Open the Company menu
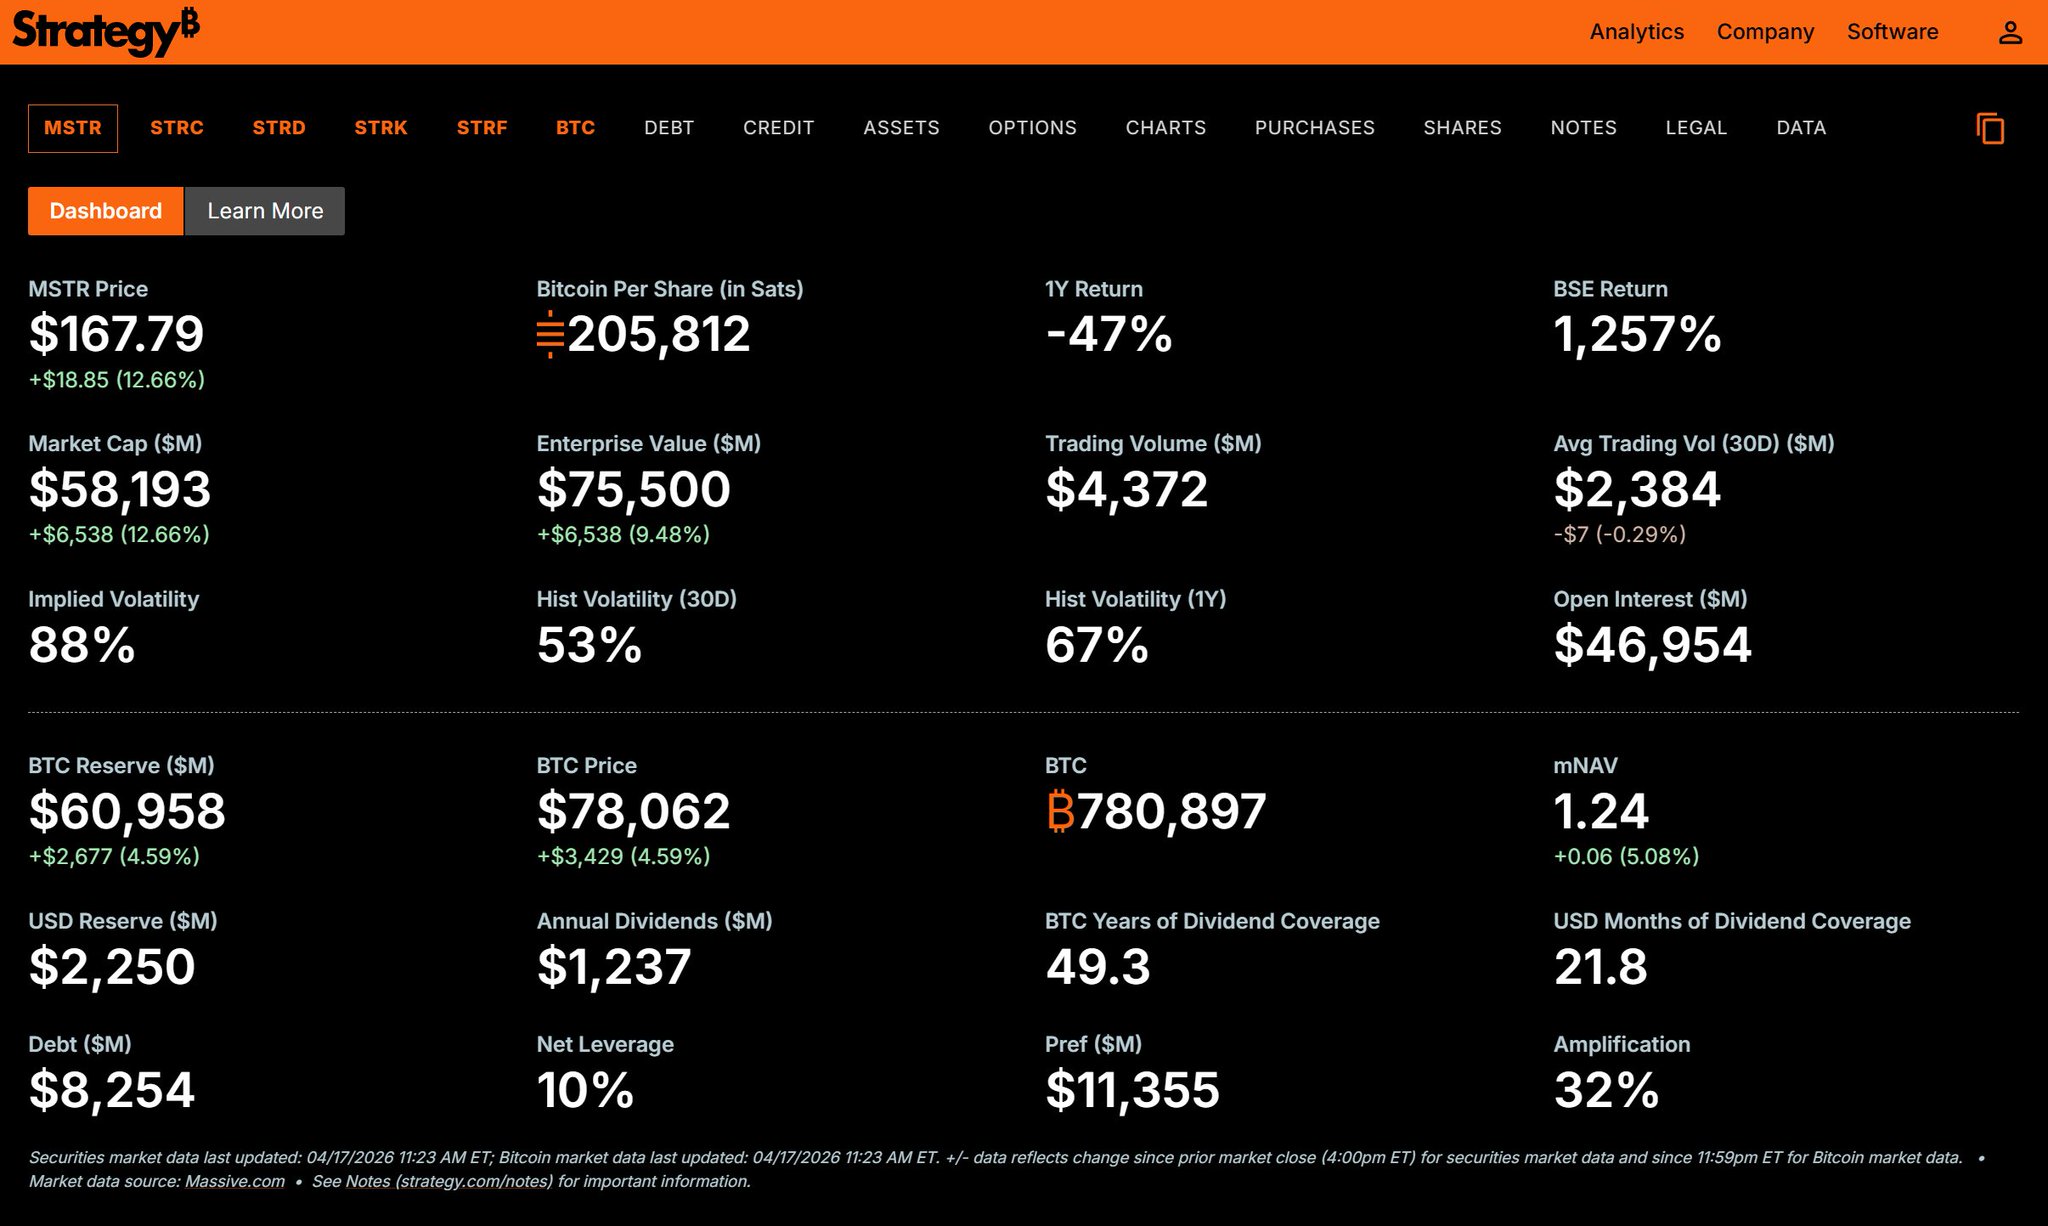 [1765, 32]
